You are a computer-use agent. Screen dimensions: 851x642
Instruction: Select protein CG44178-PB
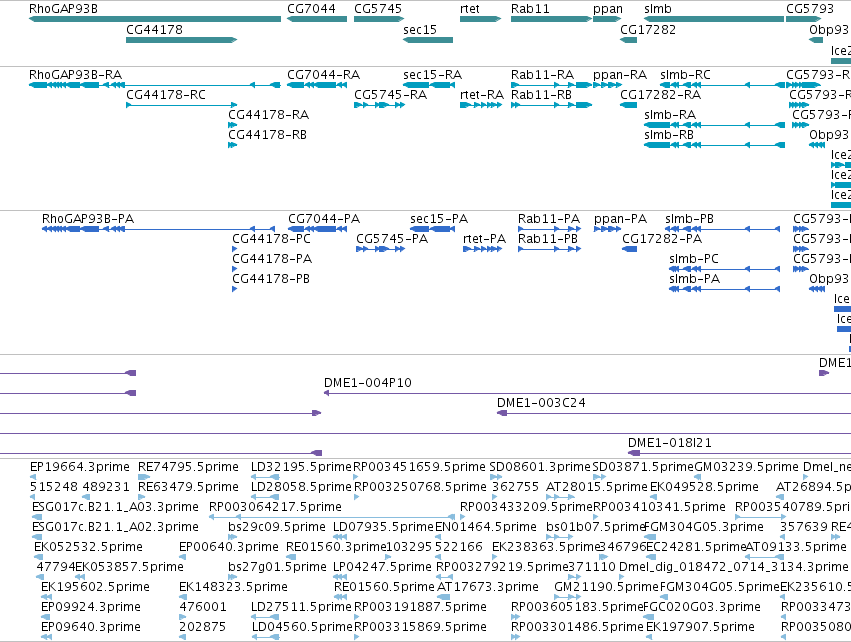(234, 289)
